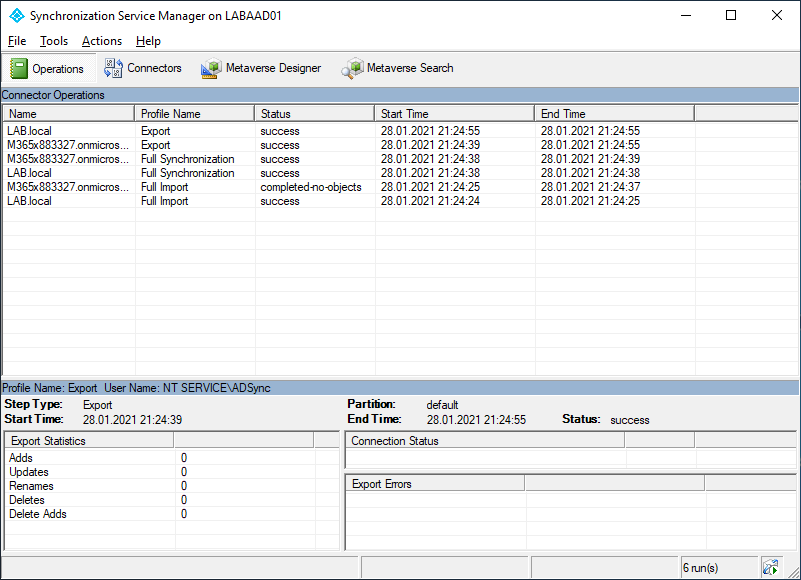Click Full Synchronization ending at 21:24:38

click(x=187, y=173)
